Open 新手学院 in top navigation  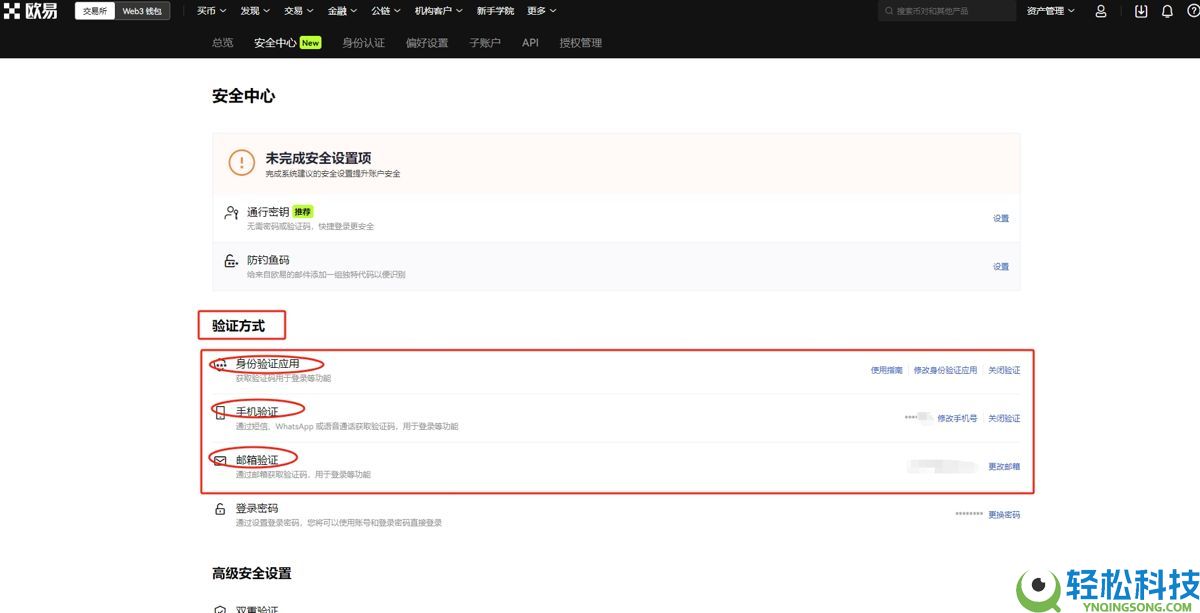click(x=495, y=11)
